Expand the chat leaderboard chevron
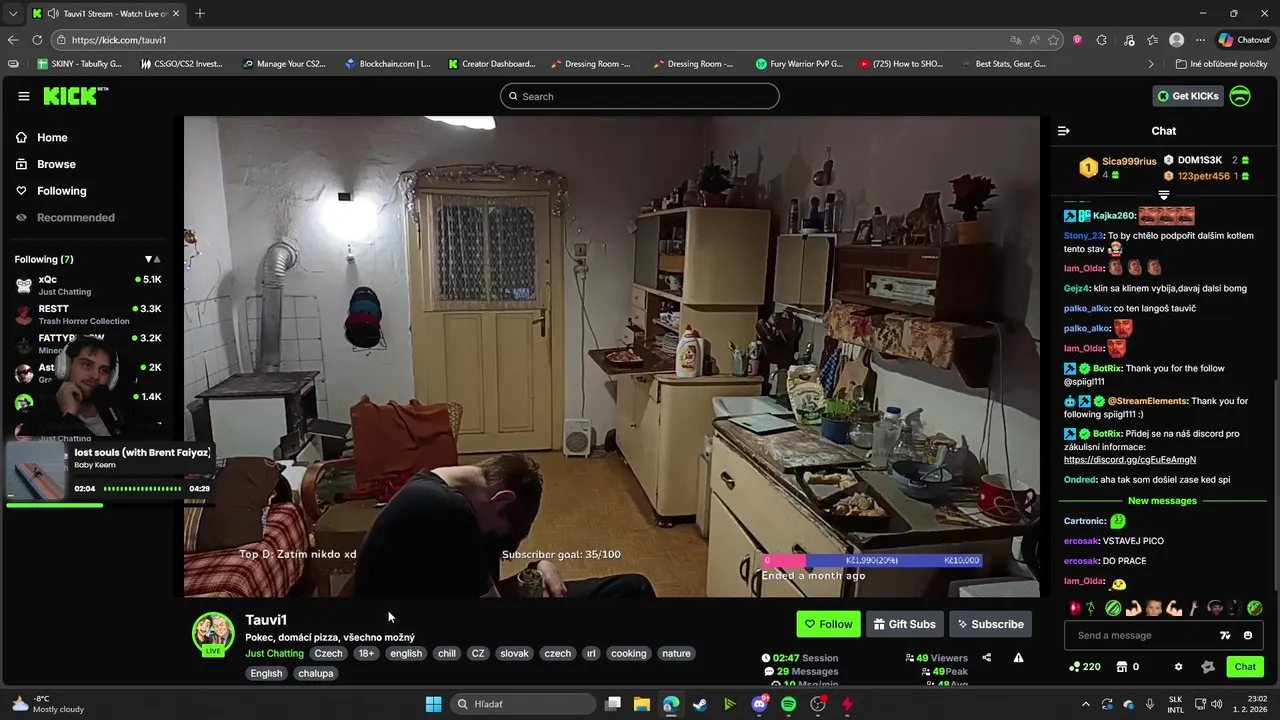This screenshot has width=1280, height=720. pyautogui.click(x=1163, y=194)
